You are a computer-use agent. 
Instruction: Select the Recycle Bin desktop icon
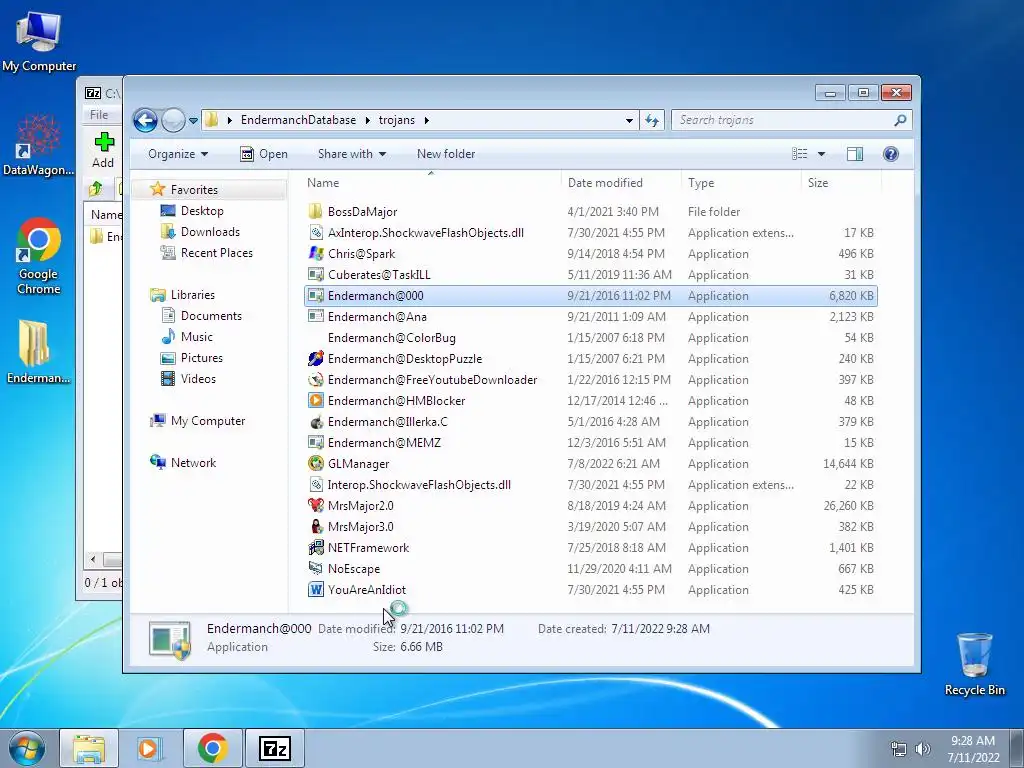pyautogui.click(x=974, y=664)
